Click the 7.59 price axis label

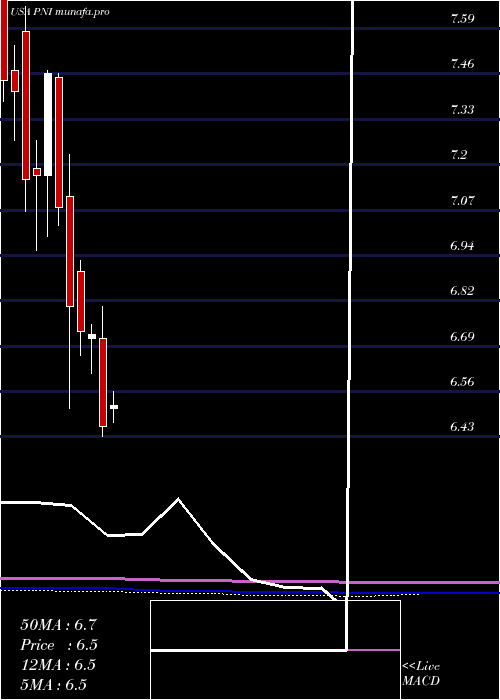pyautogui.click(x=462, y=19)
